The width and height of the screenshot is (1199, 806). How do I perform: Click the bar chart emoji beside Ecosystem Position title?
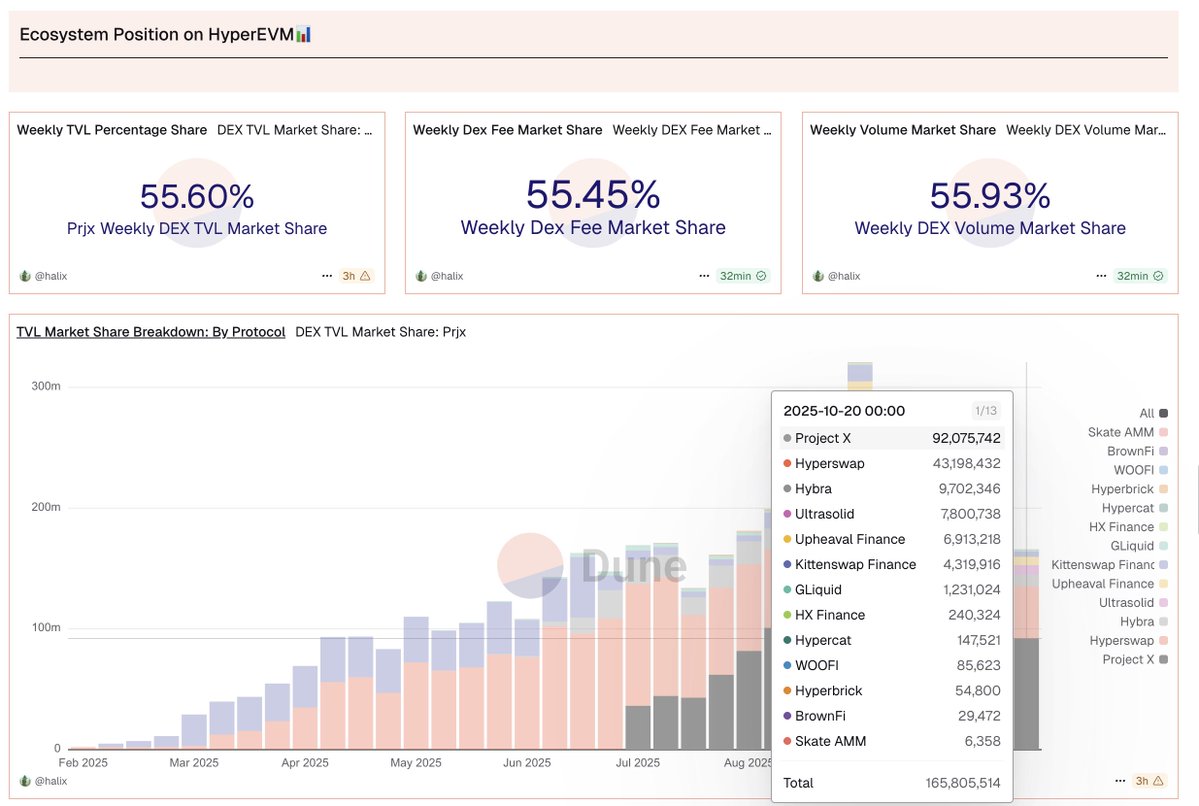(x=304, y=34)
